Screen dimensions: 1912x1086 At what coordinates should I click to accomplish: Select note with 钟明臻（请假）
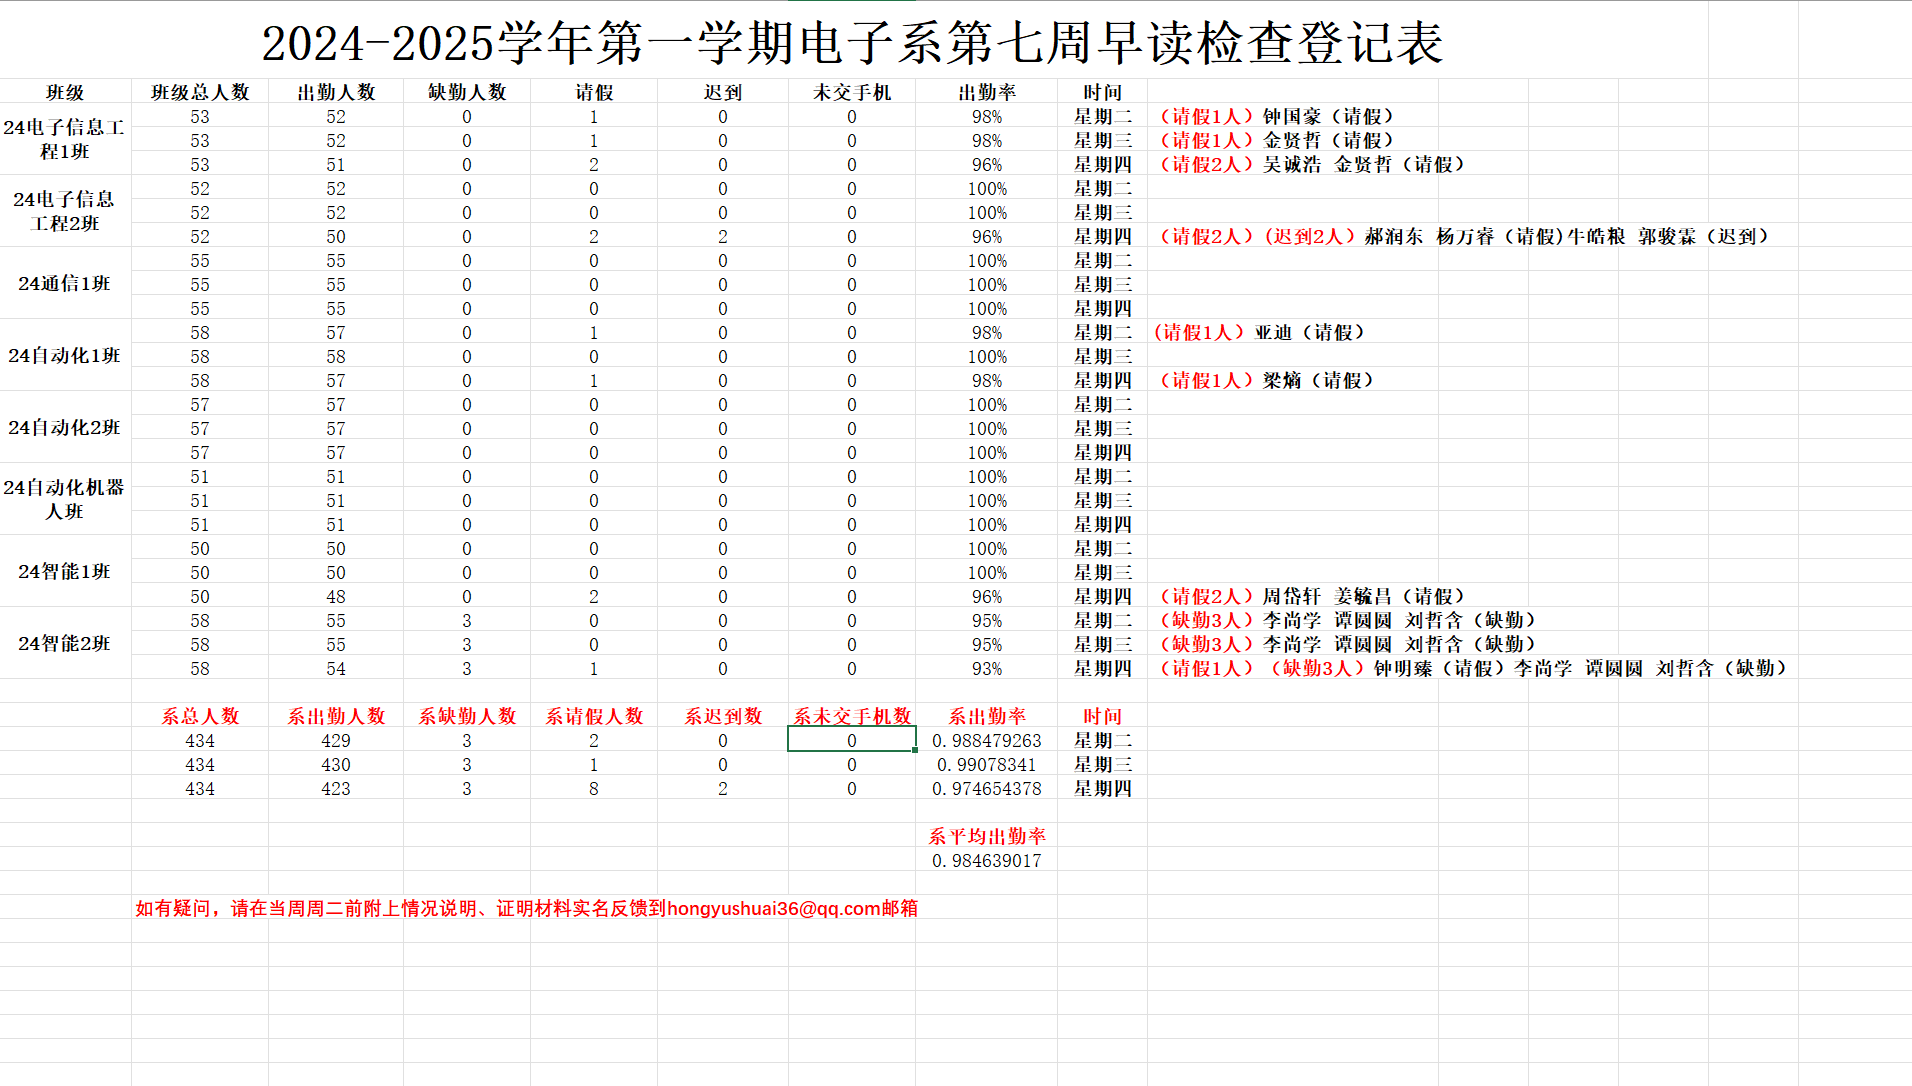[x=1472, y=669]
